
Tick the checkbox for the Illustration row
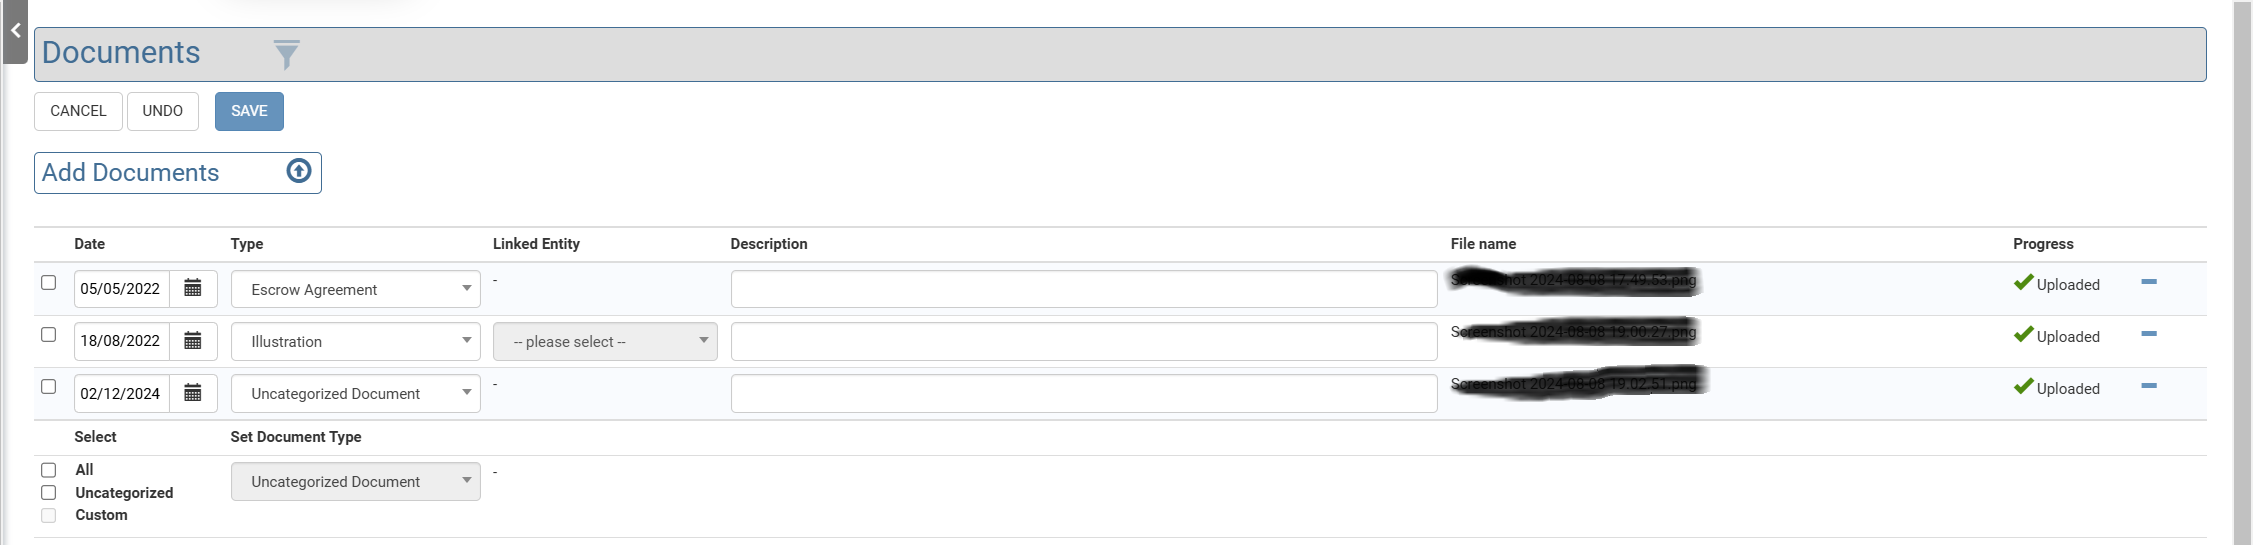coord(48,335)
